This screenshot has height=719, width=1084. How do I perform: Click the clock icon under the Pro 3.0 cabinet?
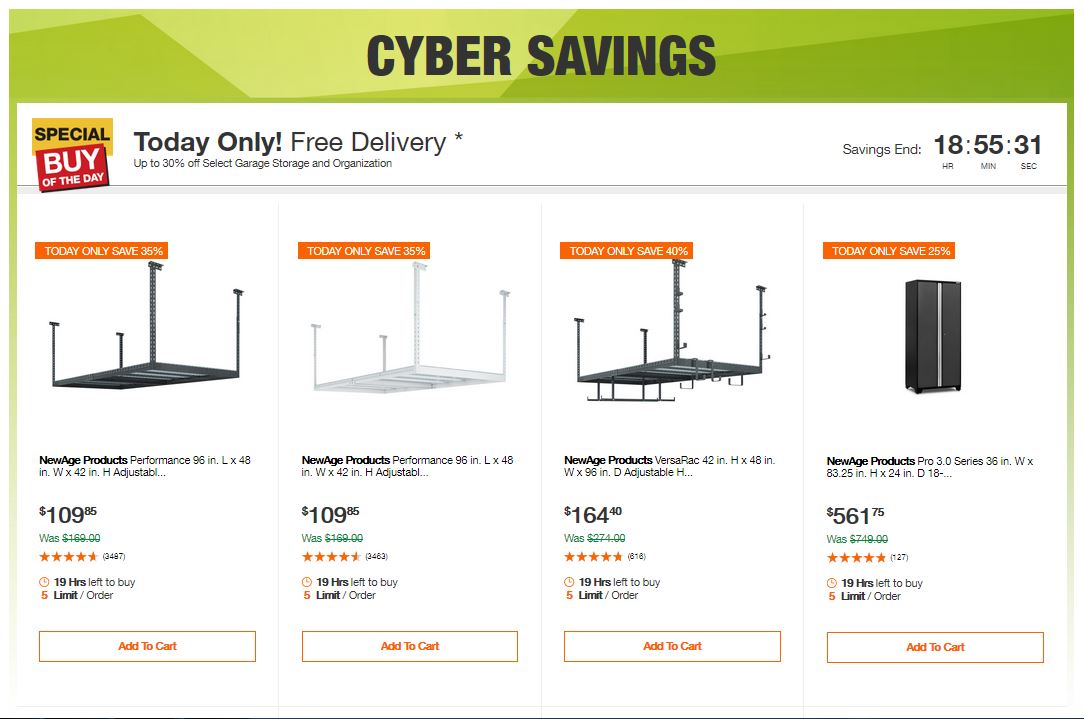point(832,583)
